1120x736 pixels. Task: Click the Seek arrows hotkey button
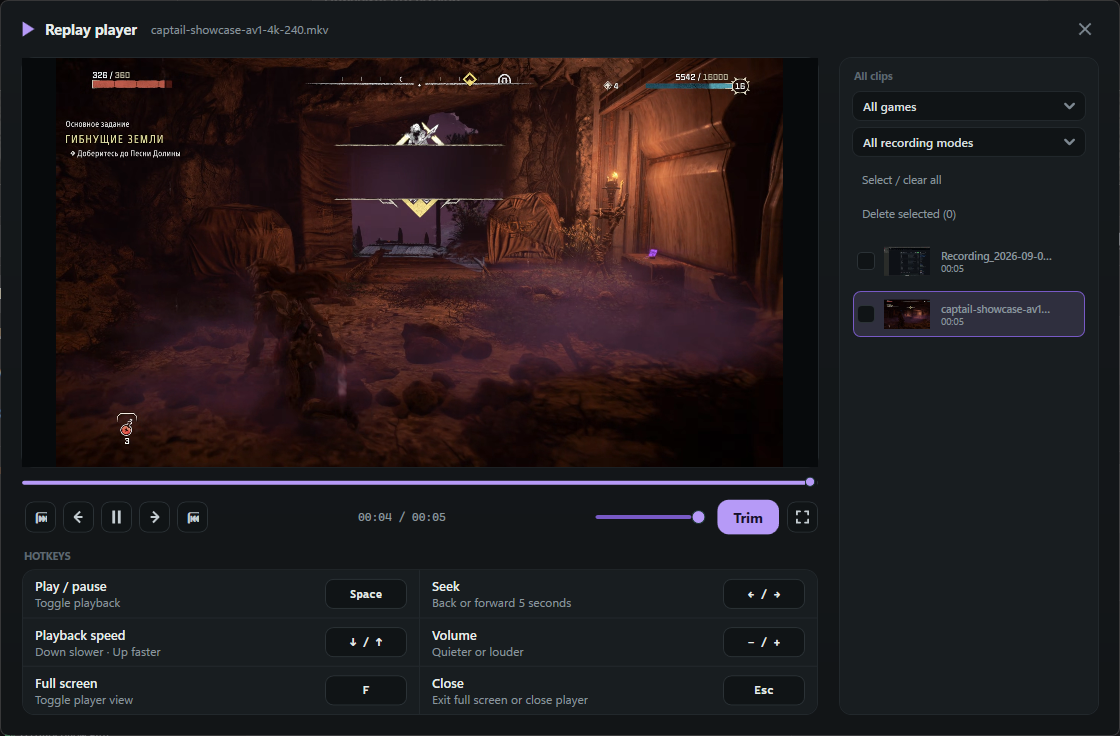pos(764,594)
